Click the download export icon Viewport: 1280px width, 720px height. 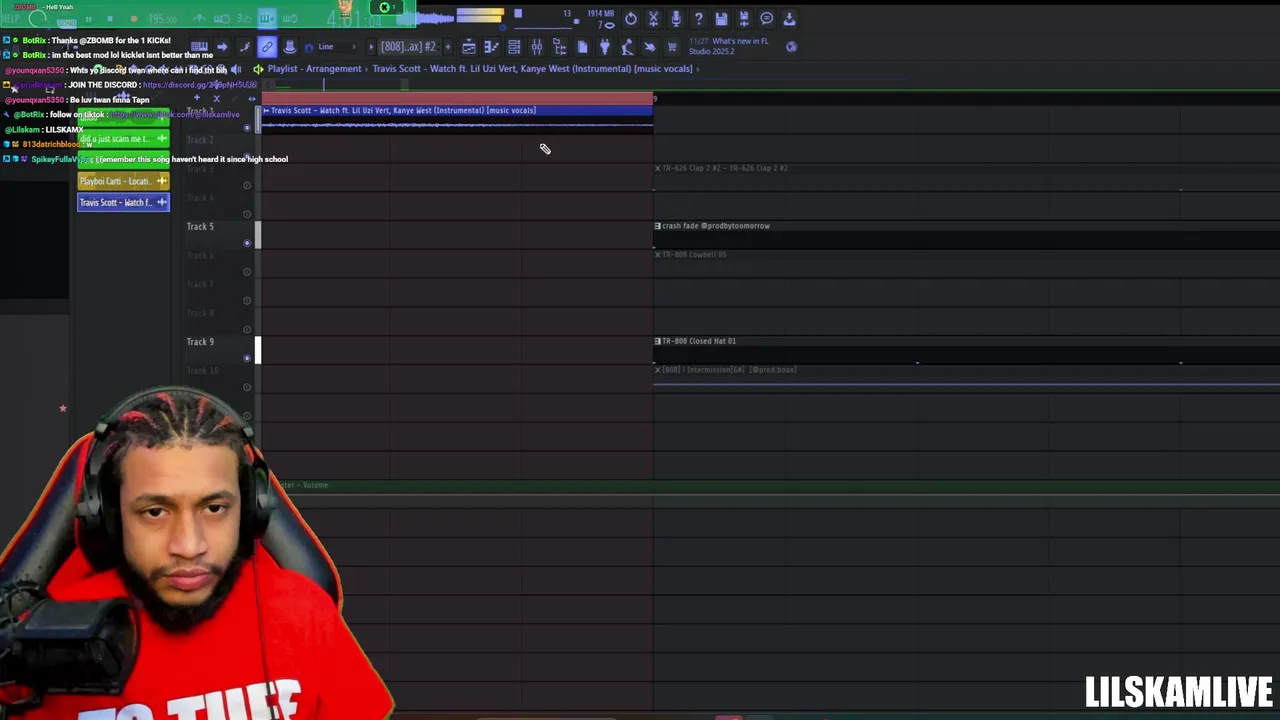tap(789, 18)
